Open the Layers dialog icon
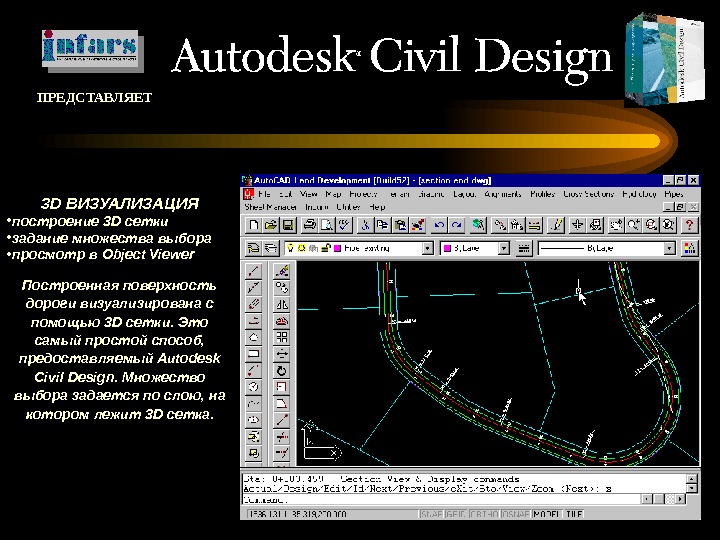 271,248
